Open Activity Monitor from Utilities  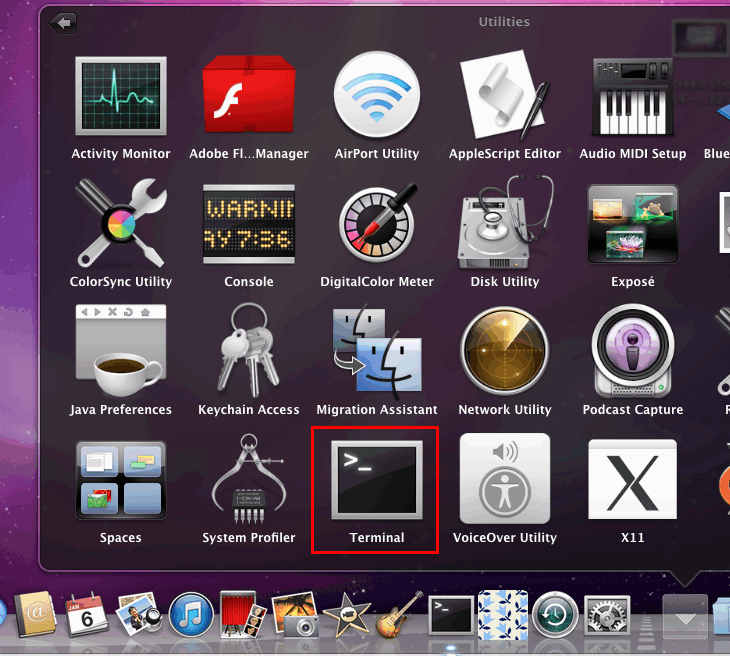121,96
